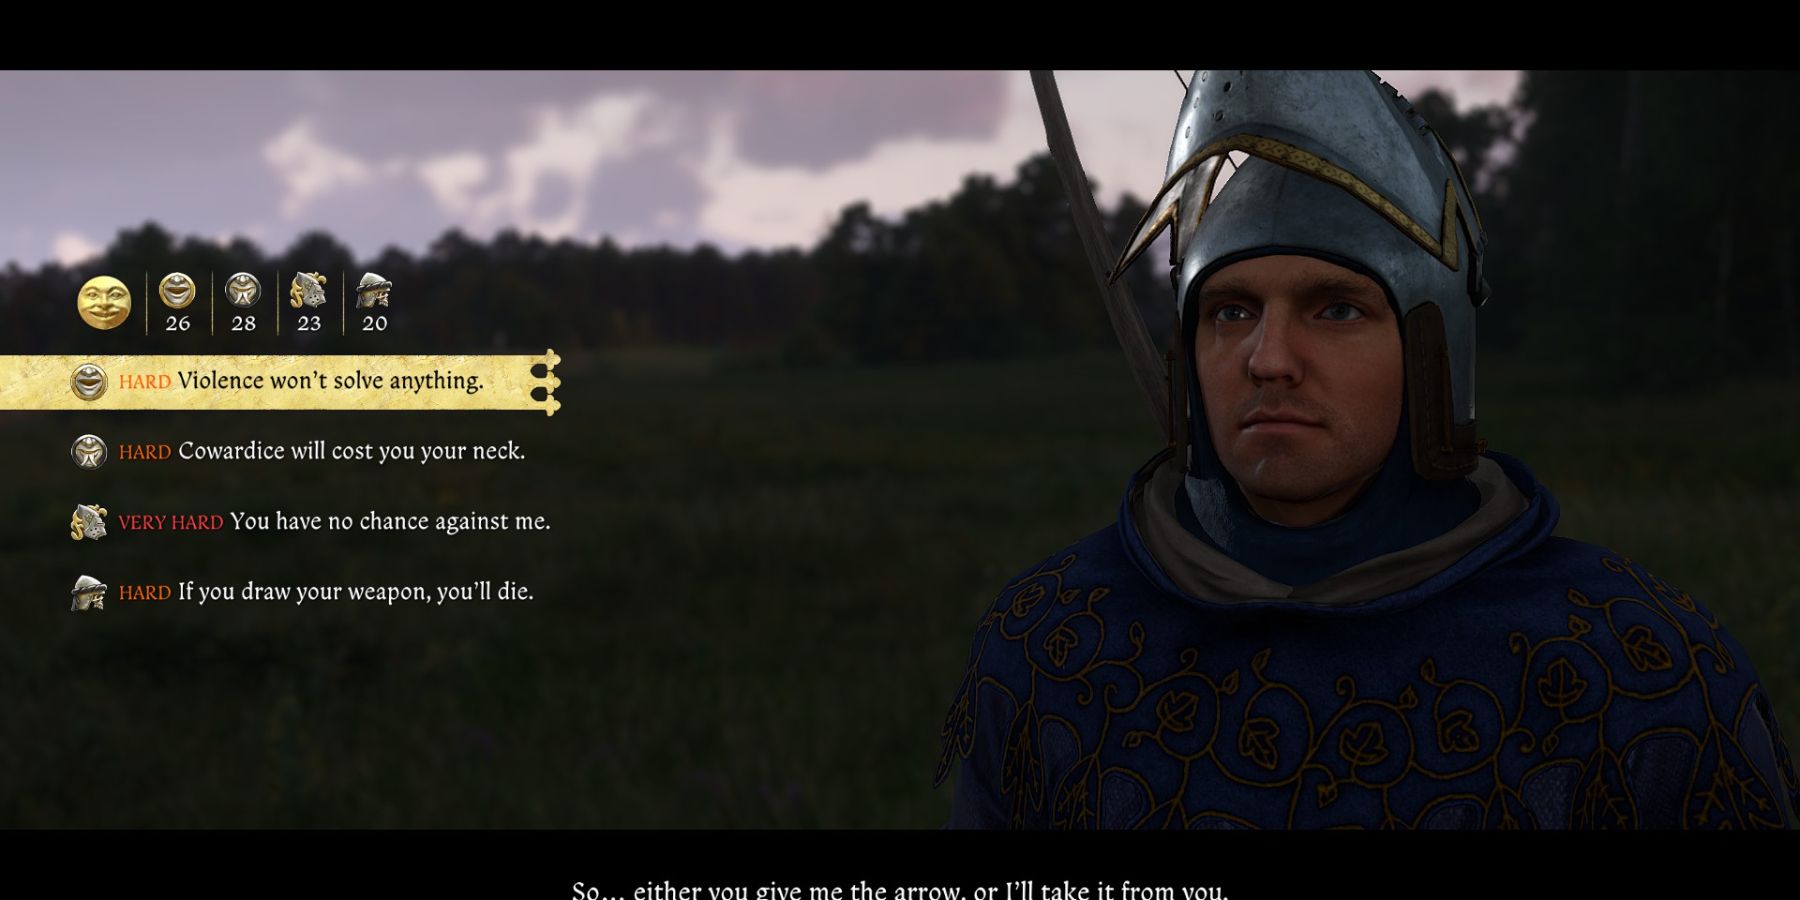1800x900 pixels.
Task: Choose 'Violence won't solve anything.' dialogue option
Action: 280,382
